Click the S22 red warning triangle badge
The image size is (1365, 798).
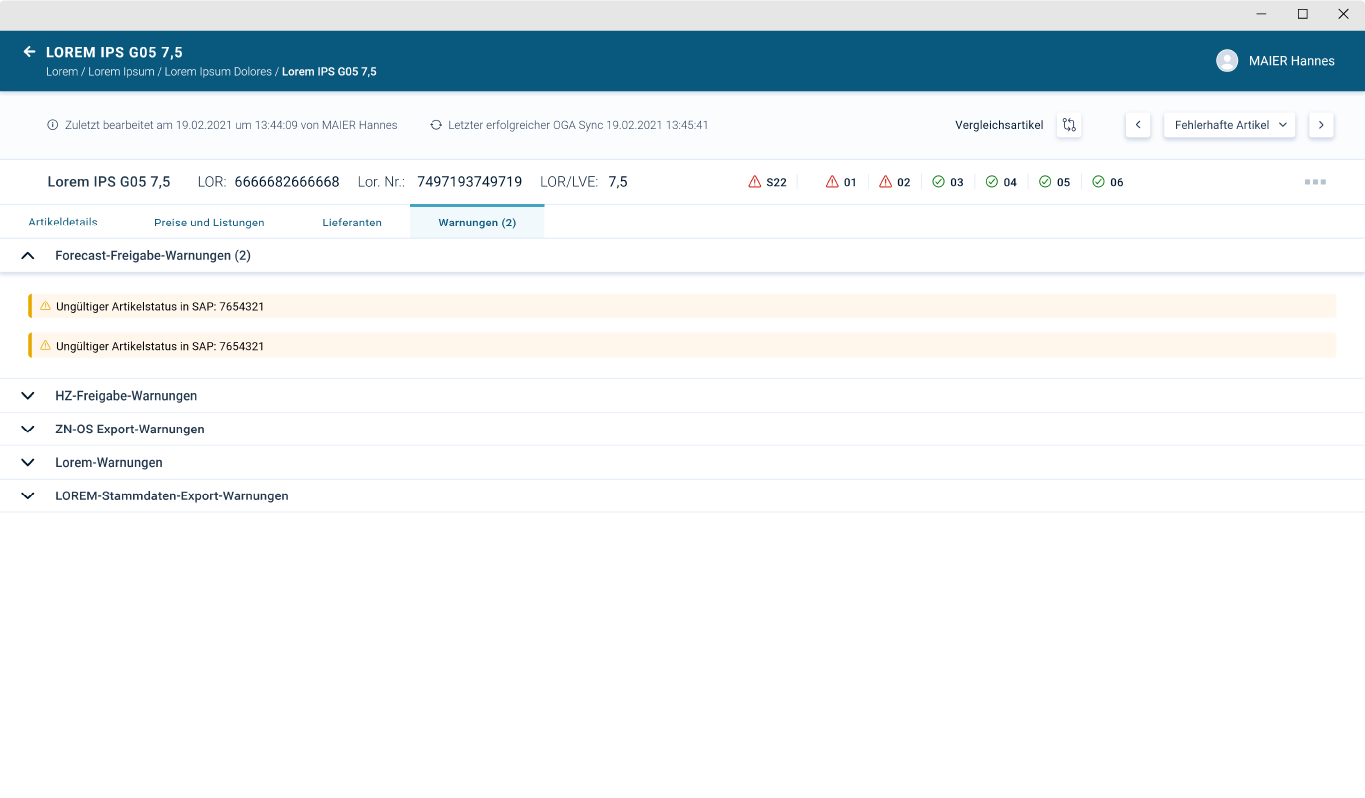[x=754, y=181]
